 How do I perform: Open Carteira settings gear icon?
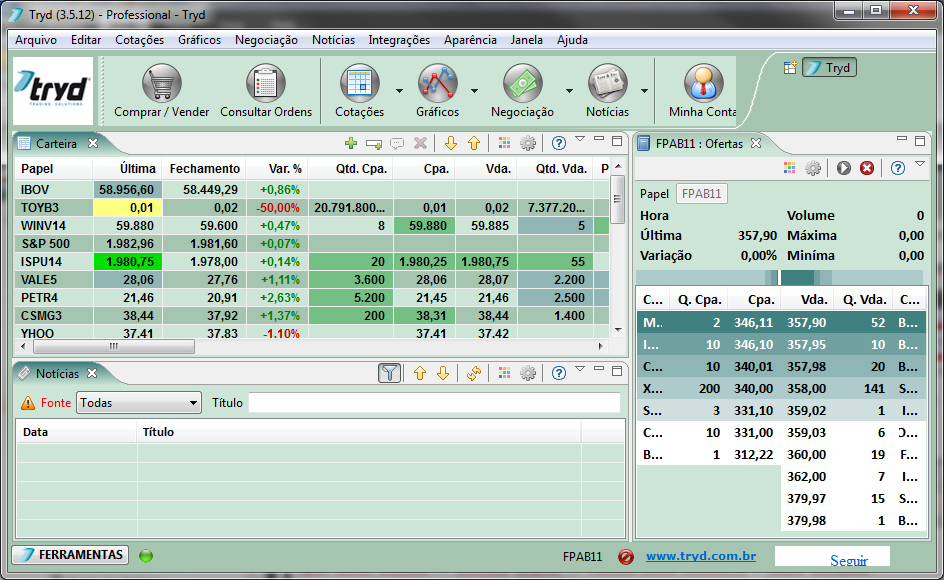click(x=528, y=143)
